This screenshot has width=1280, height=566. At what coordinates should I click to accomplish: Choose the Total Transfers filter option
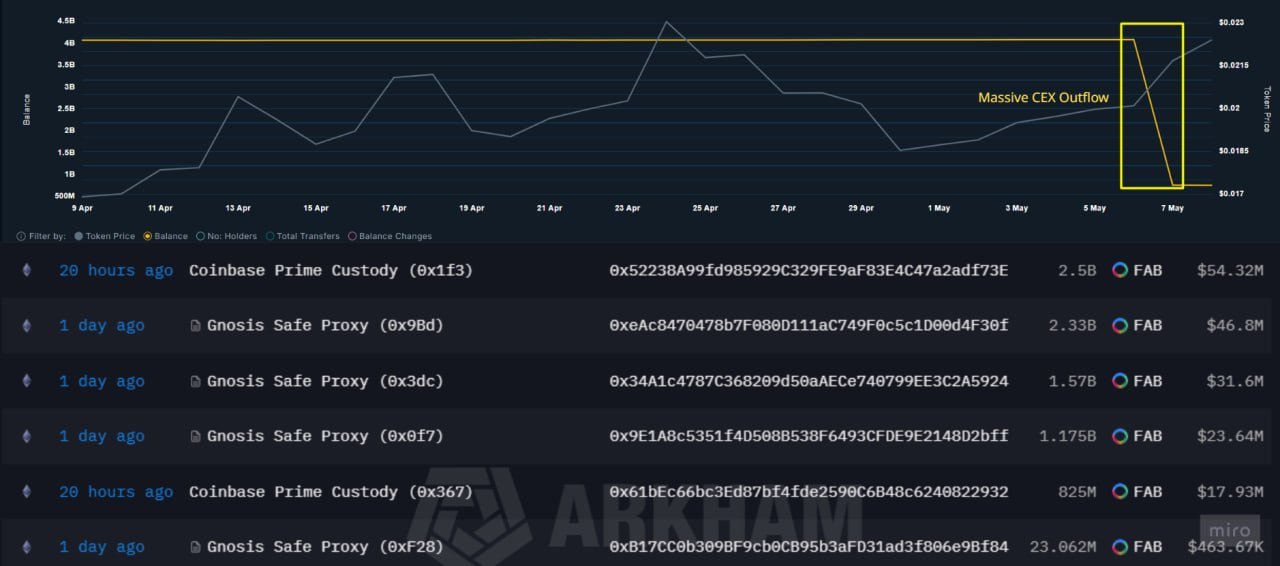tap(270, 237)
